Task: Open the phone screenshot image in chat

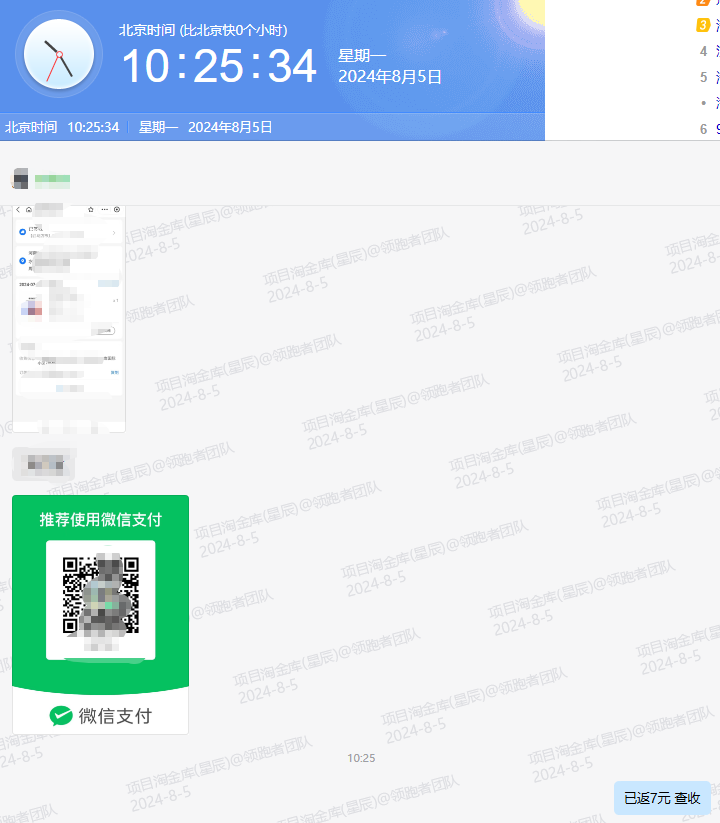Action: coord(69,318)
